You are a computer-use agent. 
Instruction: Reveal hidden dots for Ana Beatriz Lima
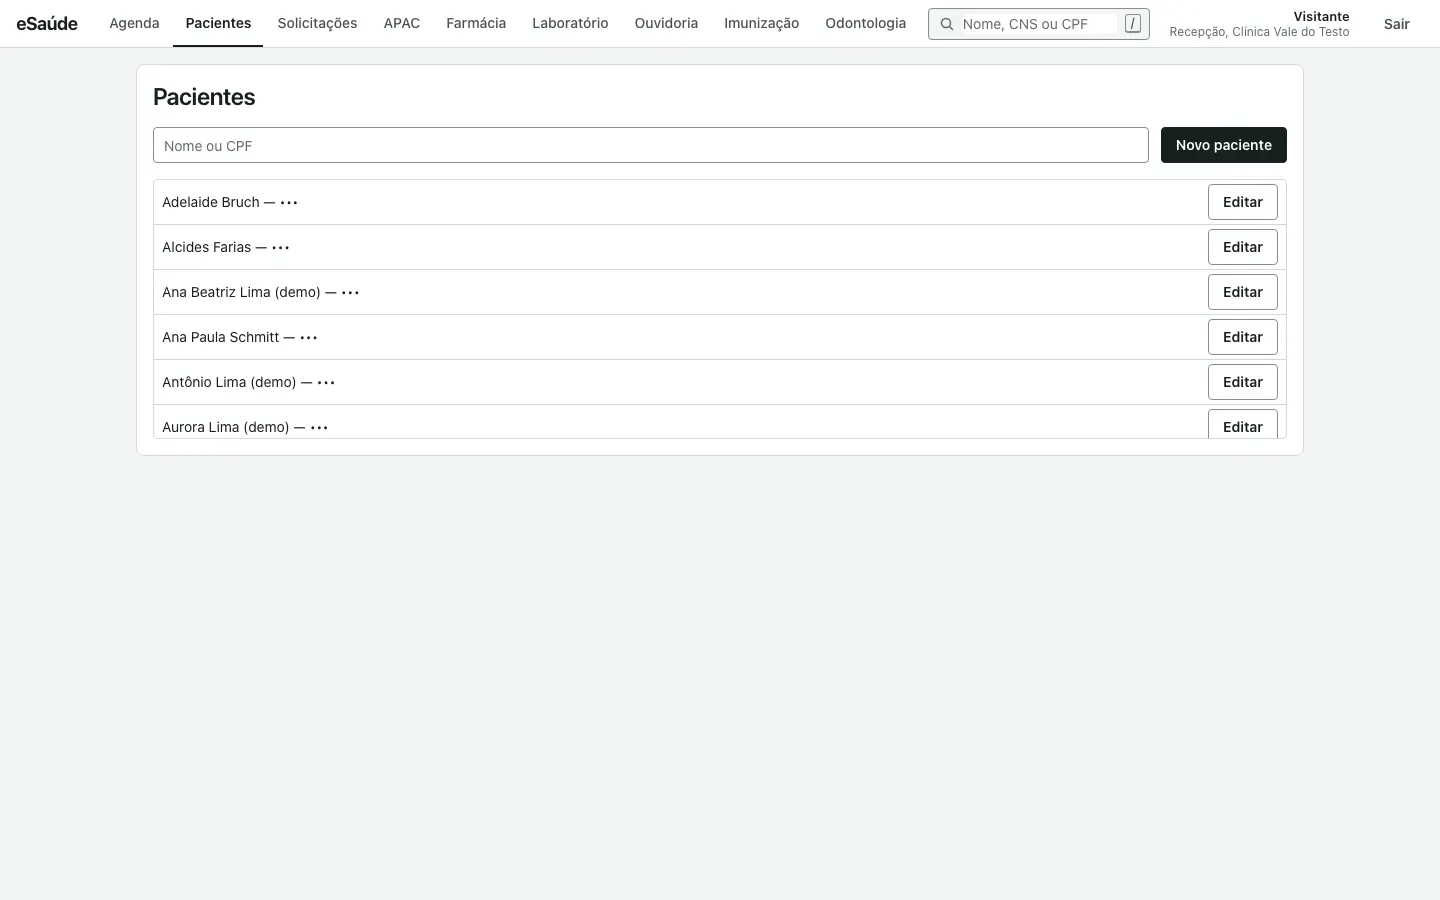(350, 293)
